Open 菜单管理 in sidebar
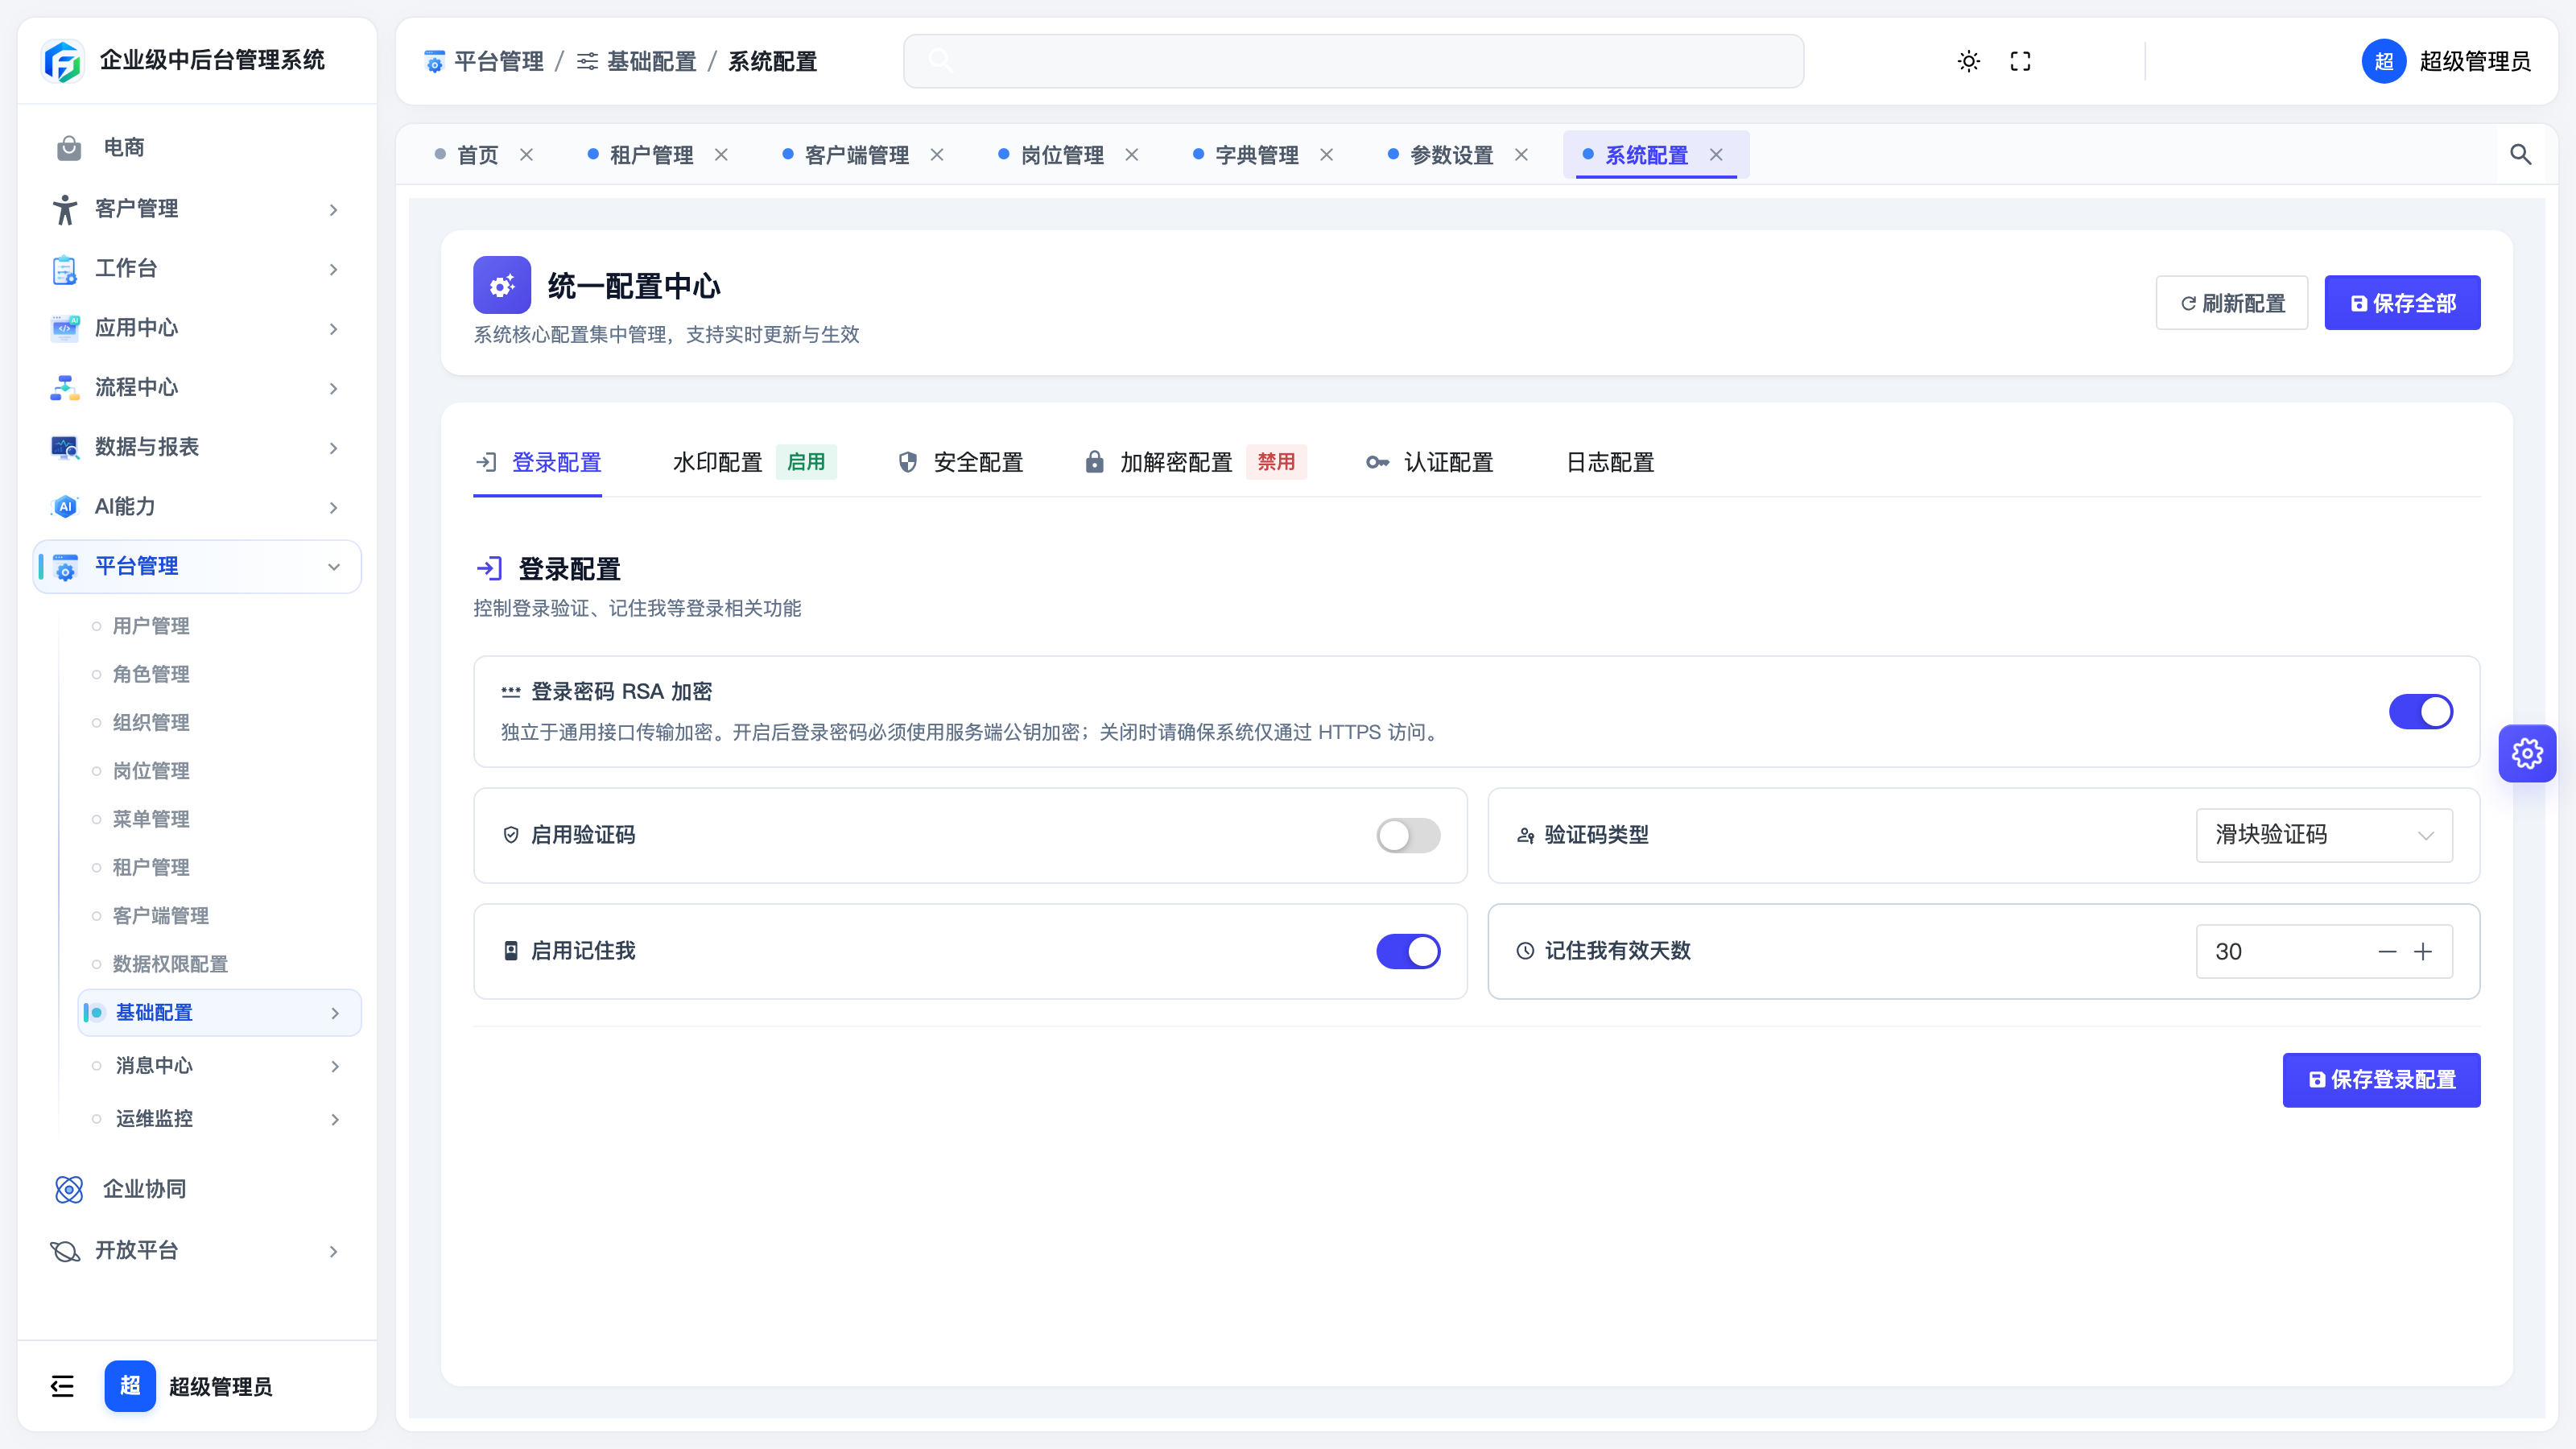The width and height of the screenshot is (2576, 1449). pyautogui.click(x=150, y=819)
